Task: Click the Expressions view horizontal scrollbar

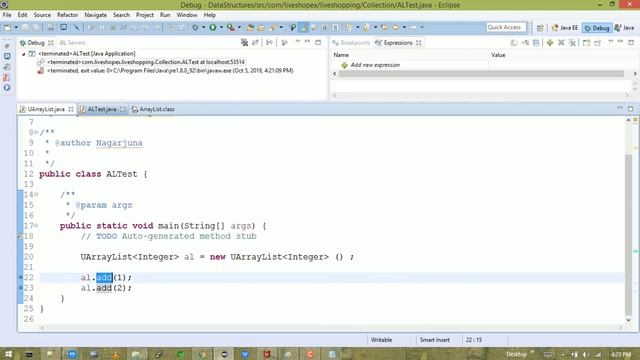Action: pyautogui.click(x=481, y=74)
